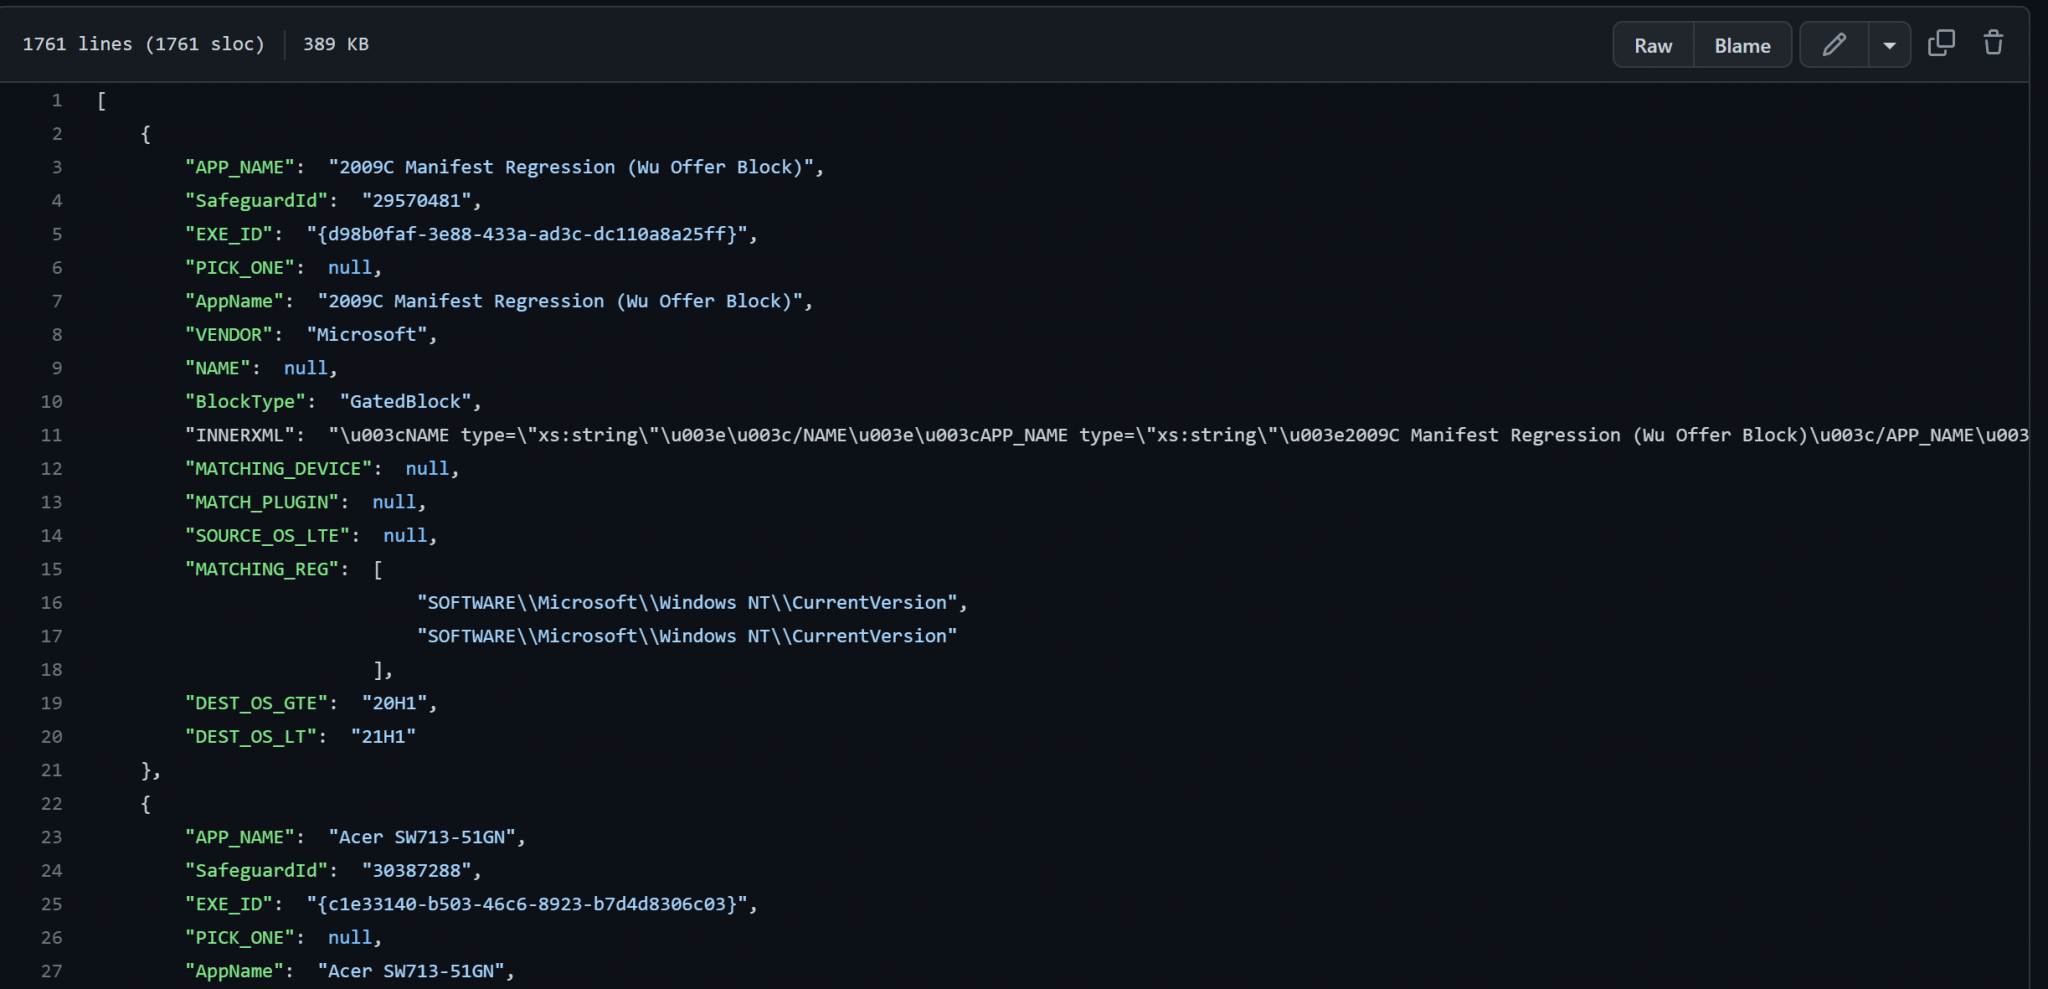Viewport: 2048px width, 989px height.
Task: Expand the edit options dropdown caret
Action: (1889, 45)
